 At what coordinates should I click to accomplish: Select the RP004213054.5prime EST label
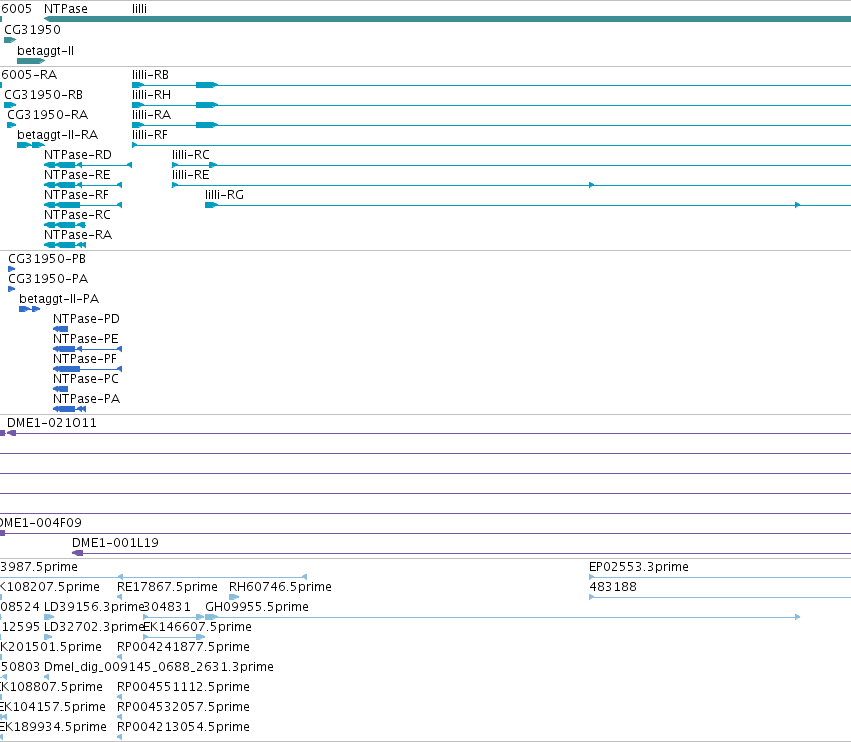pyautogui.click(x=183, y=728)
